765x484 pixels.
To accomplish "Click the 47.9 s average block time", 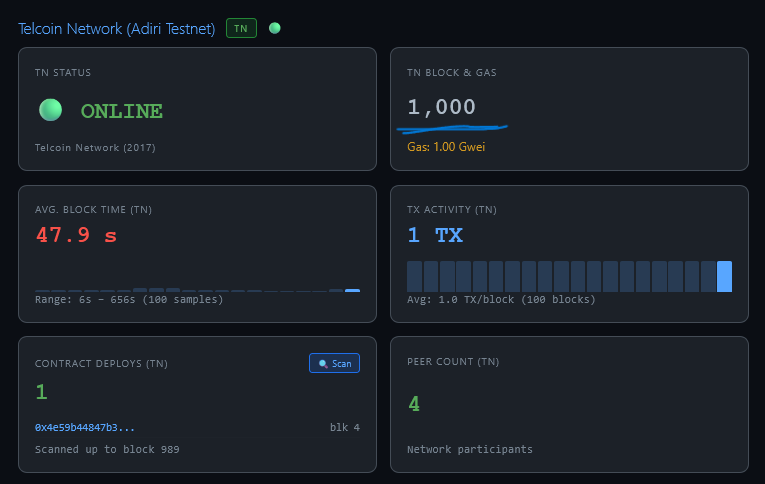I will click(x=76, y=235).
